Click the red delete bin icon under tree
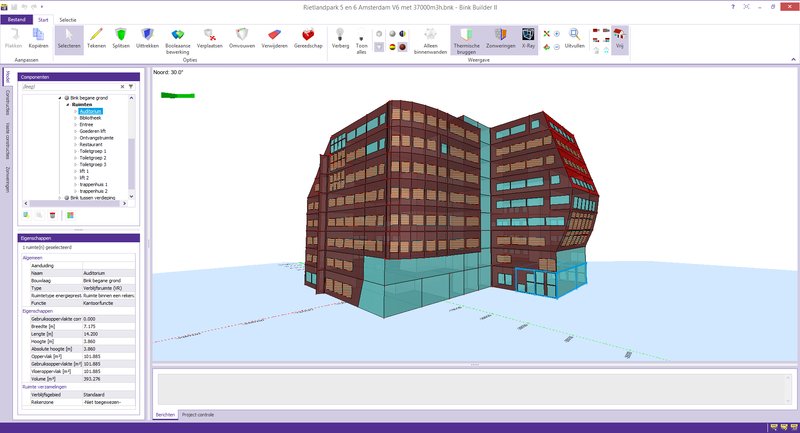The height and width of the screenshot is (433, 800). (52, 215)
